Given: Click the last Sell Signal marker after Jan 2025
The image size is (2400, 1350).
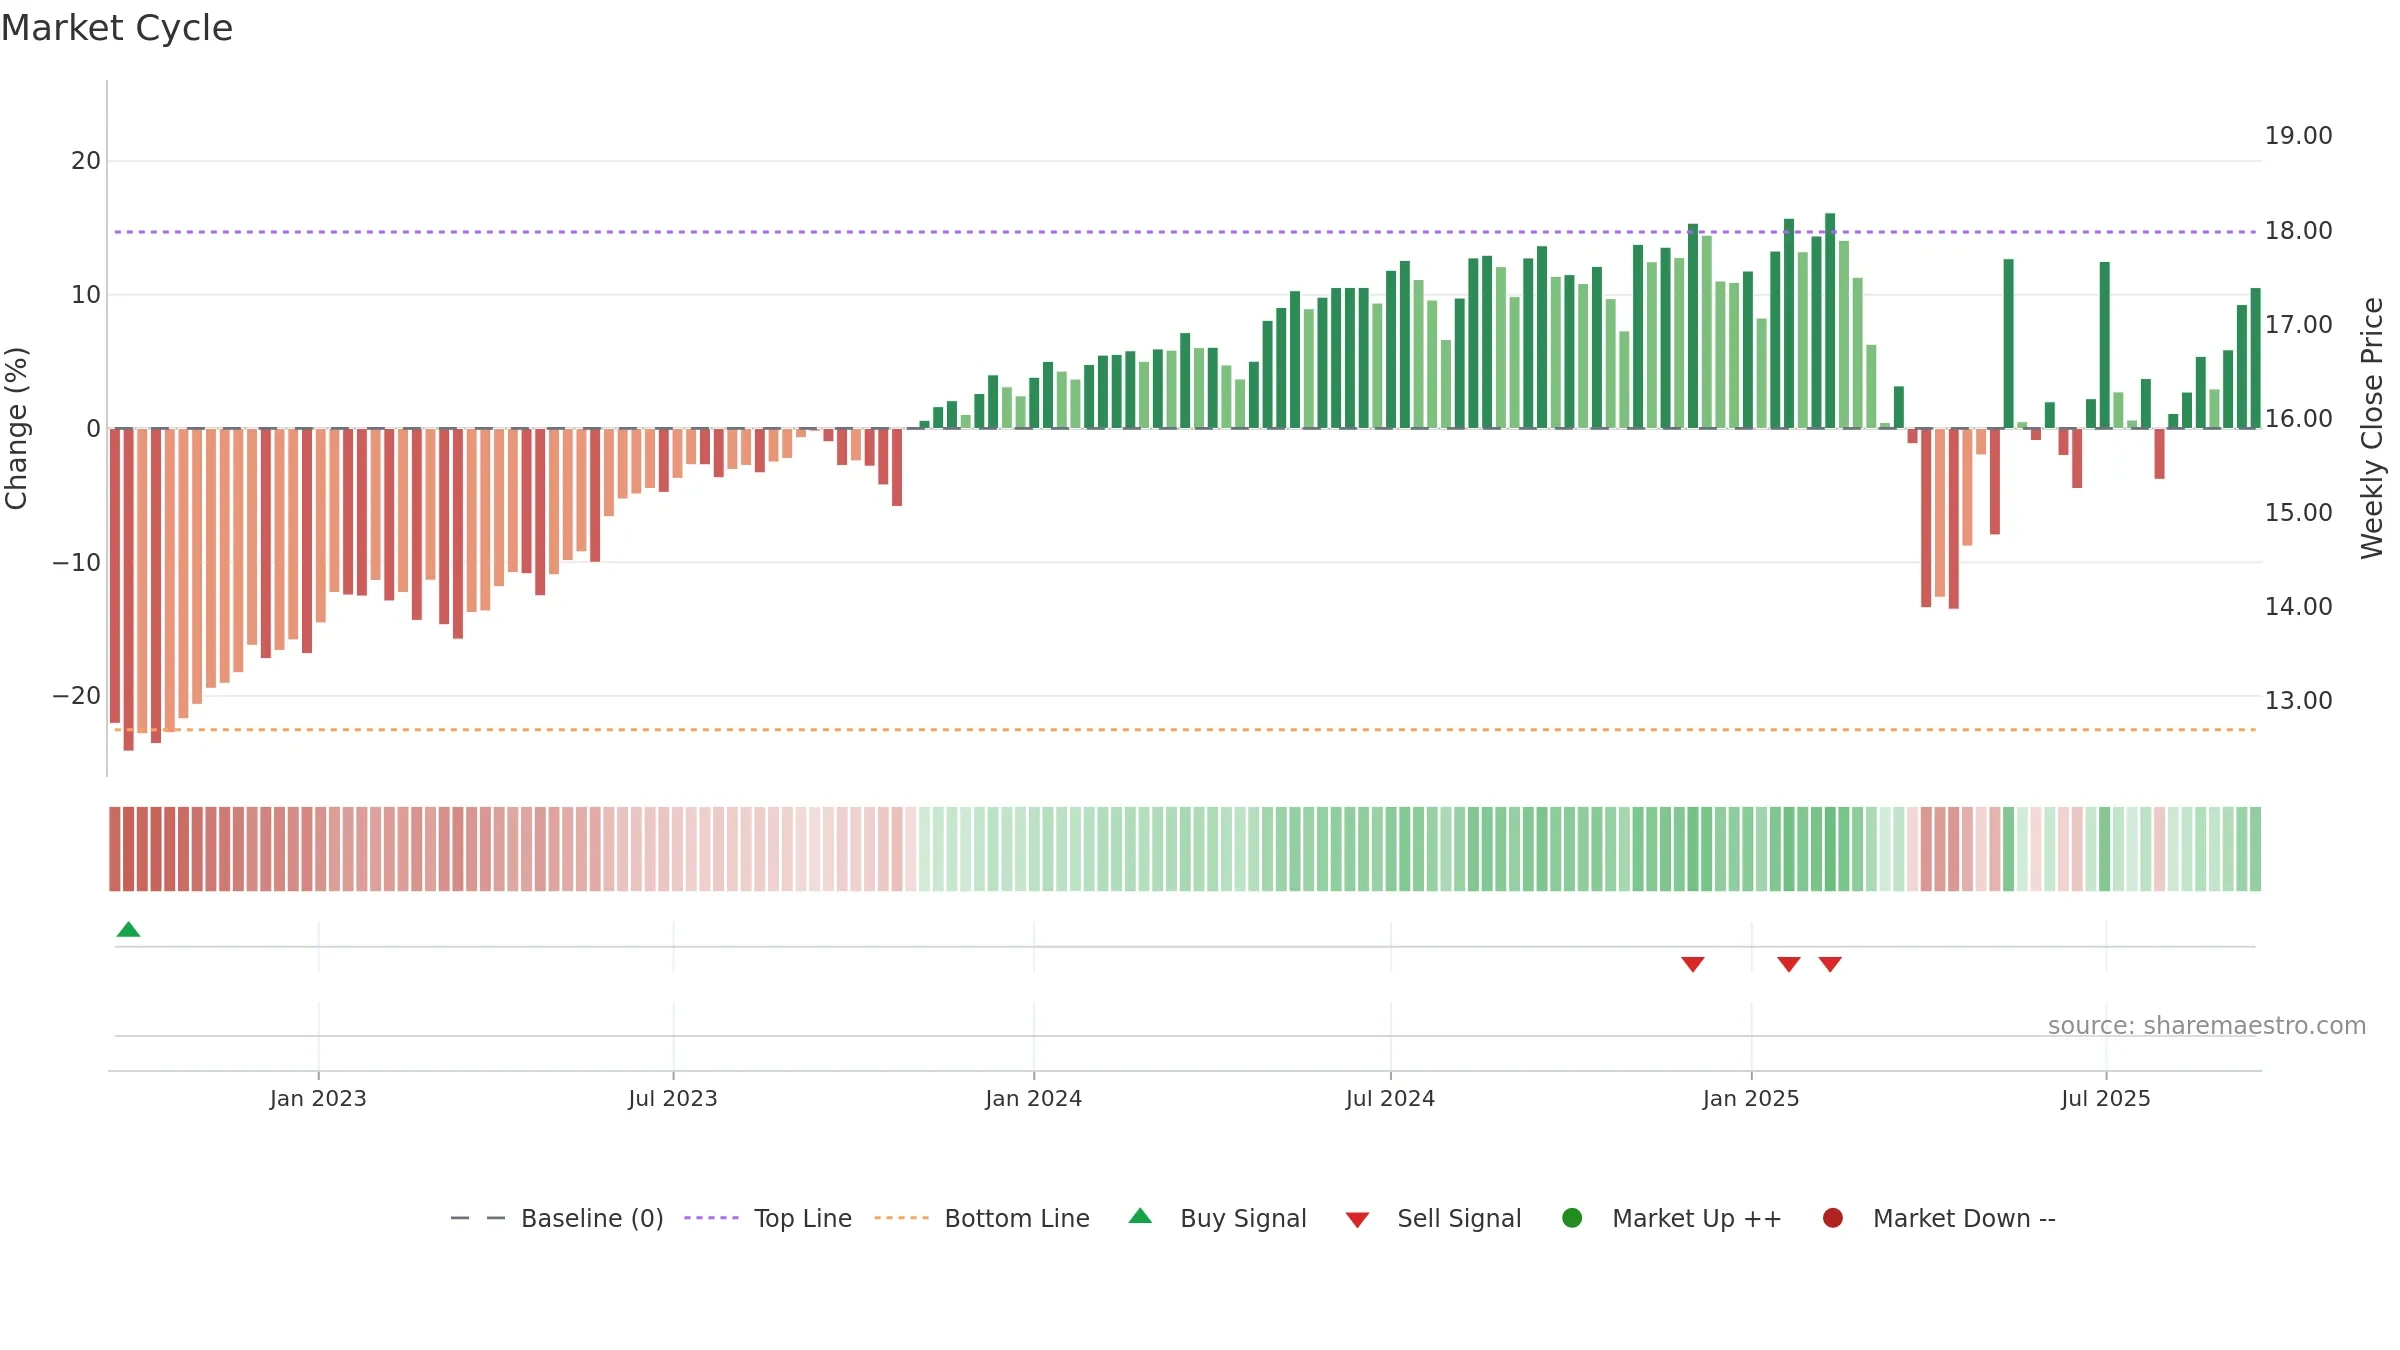Looking at the screenshot, I should 1830,964.
